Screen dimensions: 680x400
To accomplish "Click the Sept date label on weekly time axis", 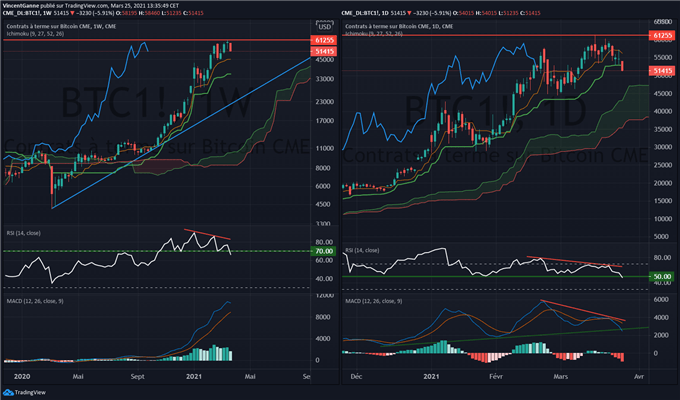I will pyautogui.click(x=137, y=376).
